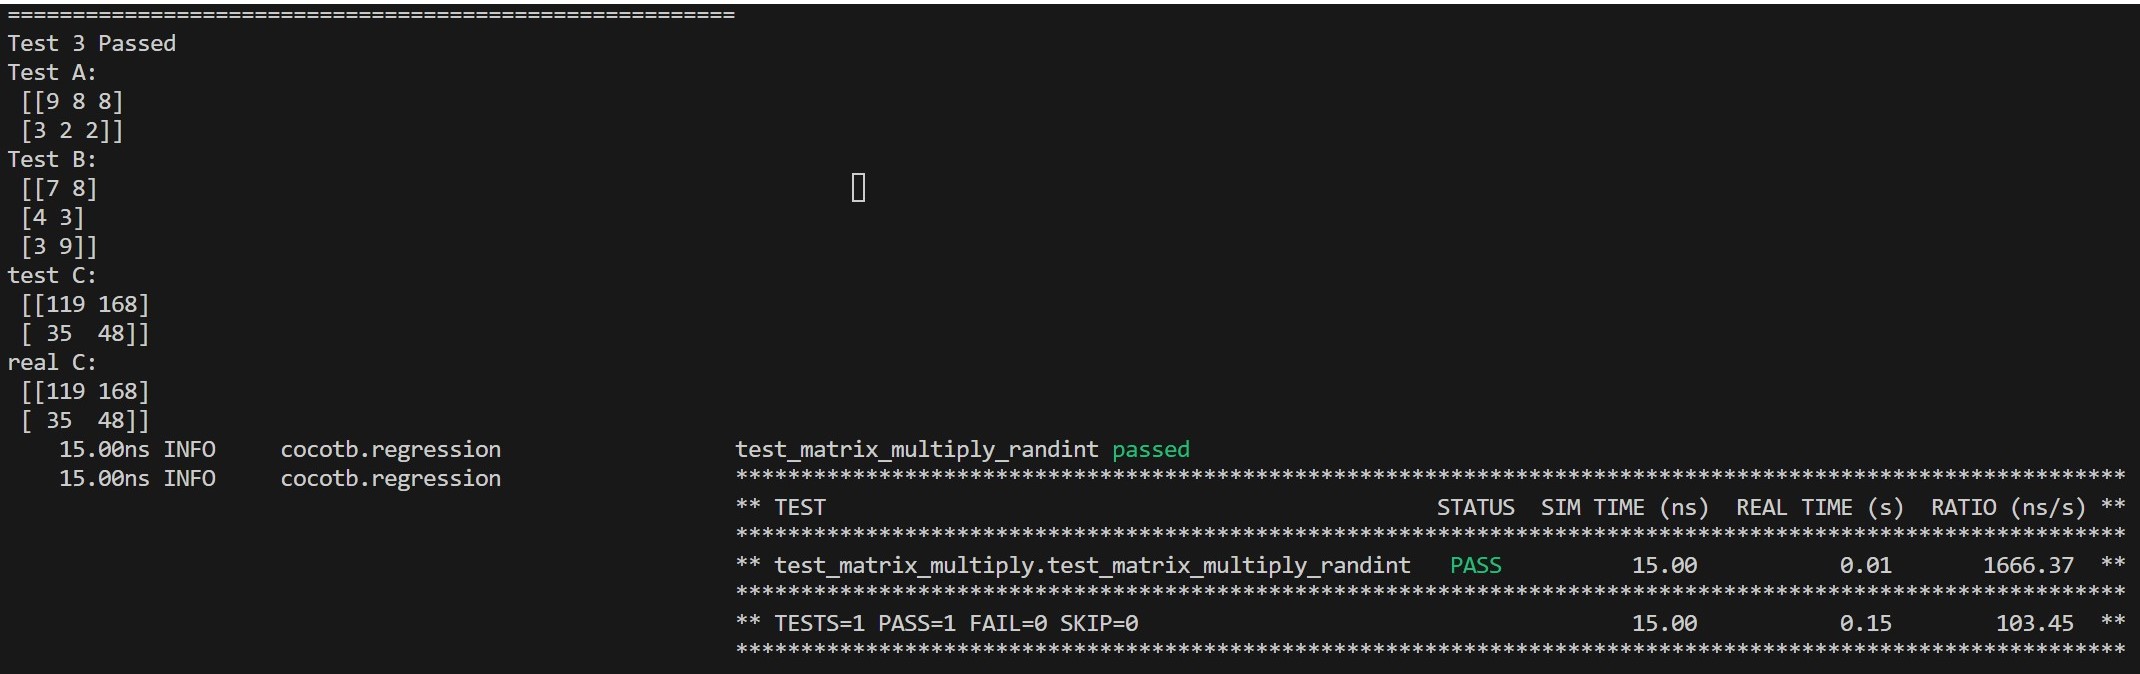The width and height of the screenshot is (2140, 674).
Task: Click the "[[9 8 8]" matrix row
Action: coord(71,101)
